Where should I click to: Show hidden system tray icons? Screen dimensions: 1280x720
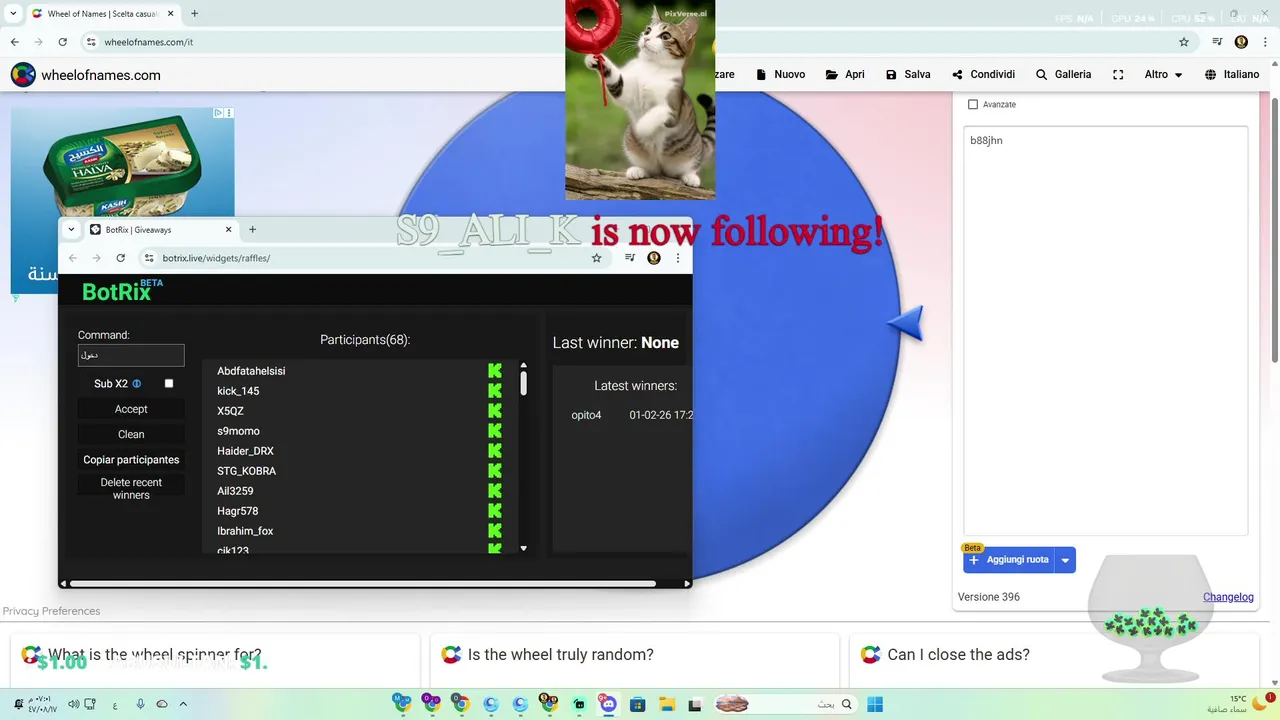tap(183, 704)
